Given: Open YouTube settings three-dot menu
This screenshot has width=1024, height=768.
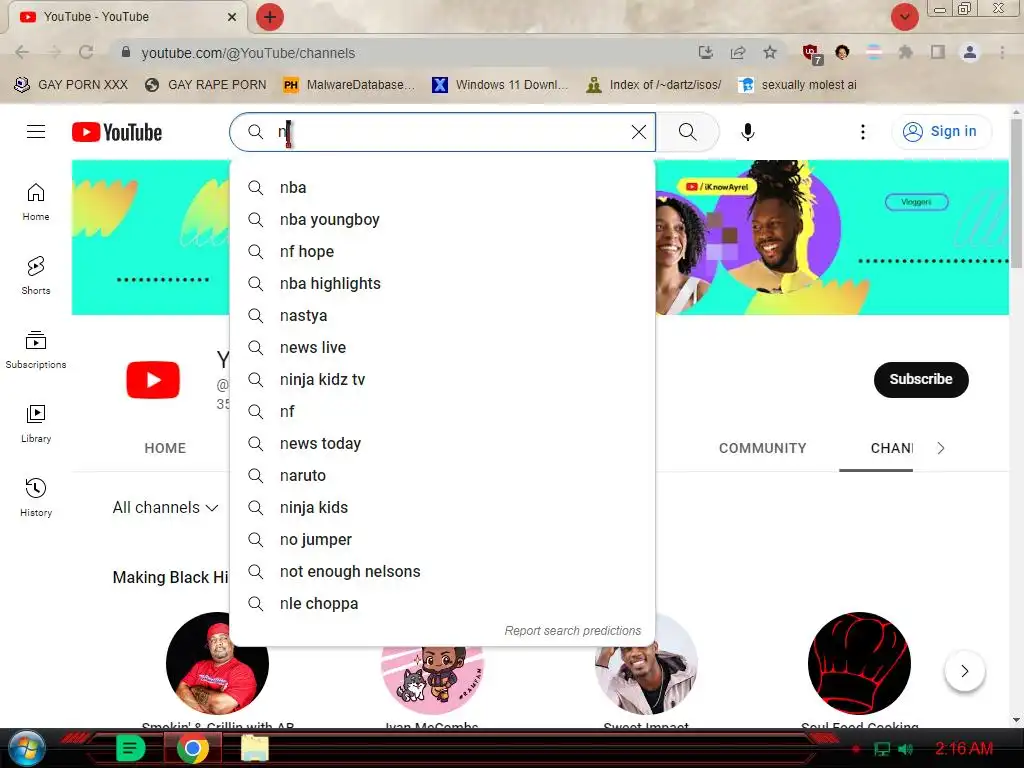Looking at the screenshot, I should pos(863,132).
